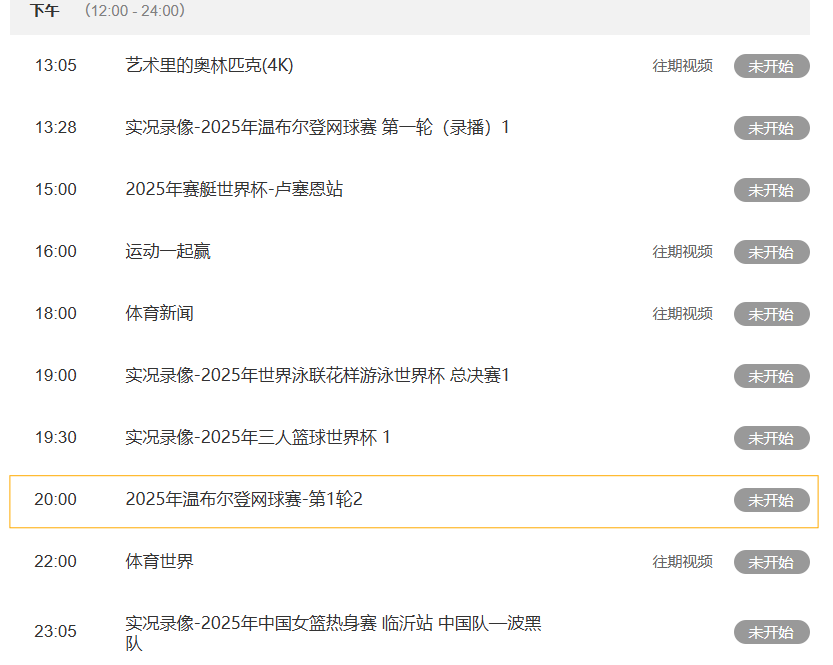Screen dimensions: 833x665
Task: Select 花样游泳世界杯 总决赛1 program title
Action: (x=318, y=376)
